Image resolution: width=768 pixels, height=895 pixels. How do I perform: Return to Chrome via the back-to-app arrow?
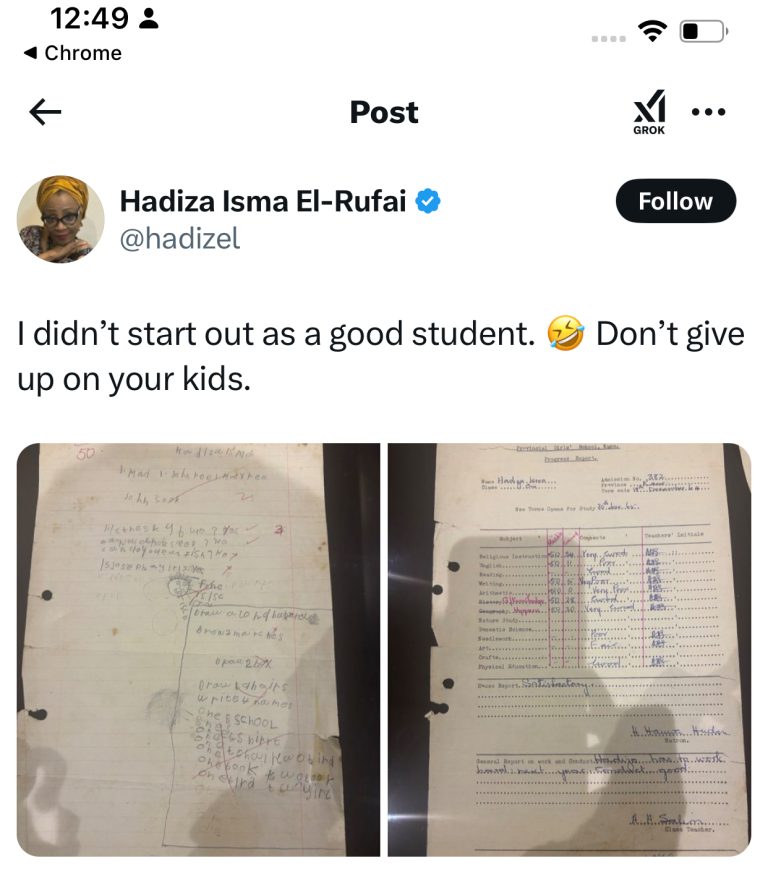tap(30, 53)
